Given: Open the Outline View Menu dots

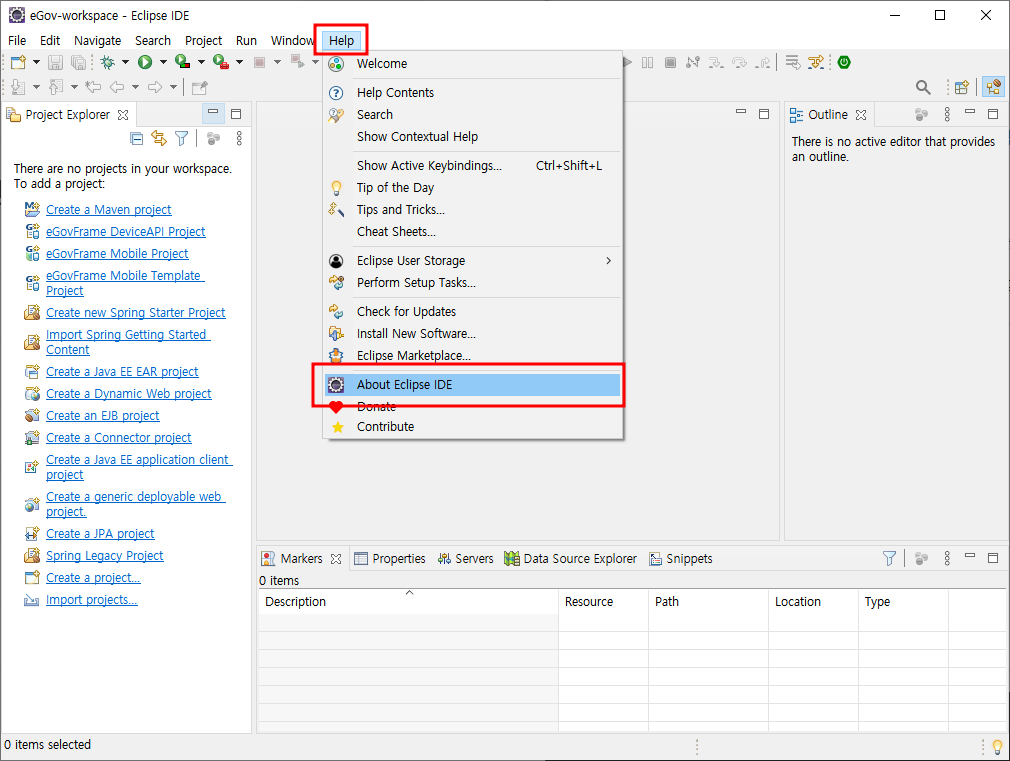Looking at the screenshot, I should (x=947, y=115).
